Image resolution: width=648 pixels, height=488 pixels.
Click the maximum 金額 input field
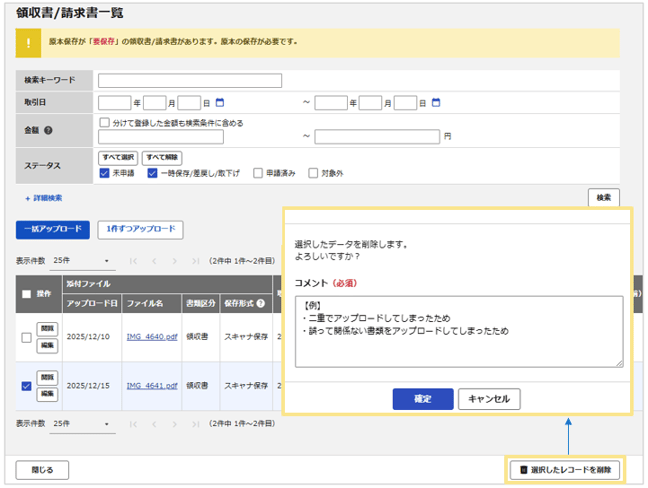[377, 137]
